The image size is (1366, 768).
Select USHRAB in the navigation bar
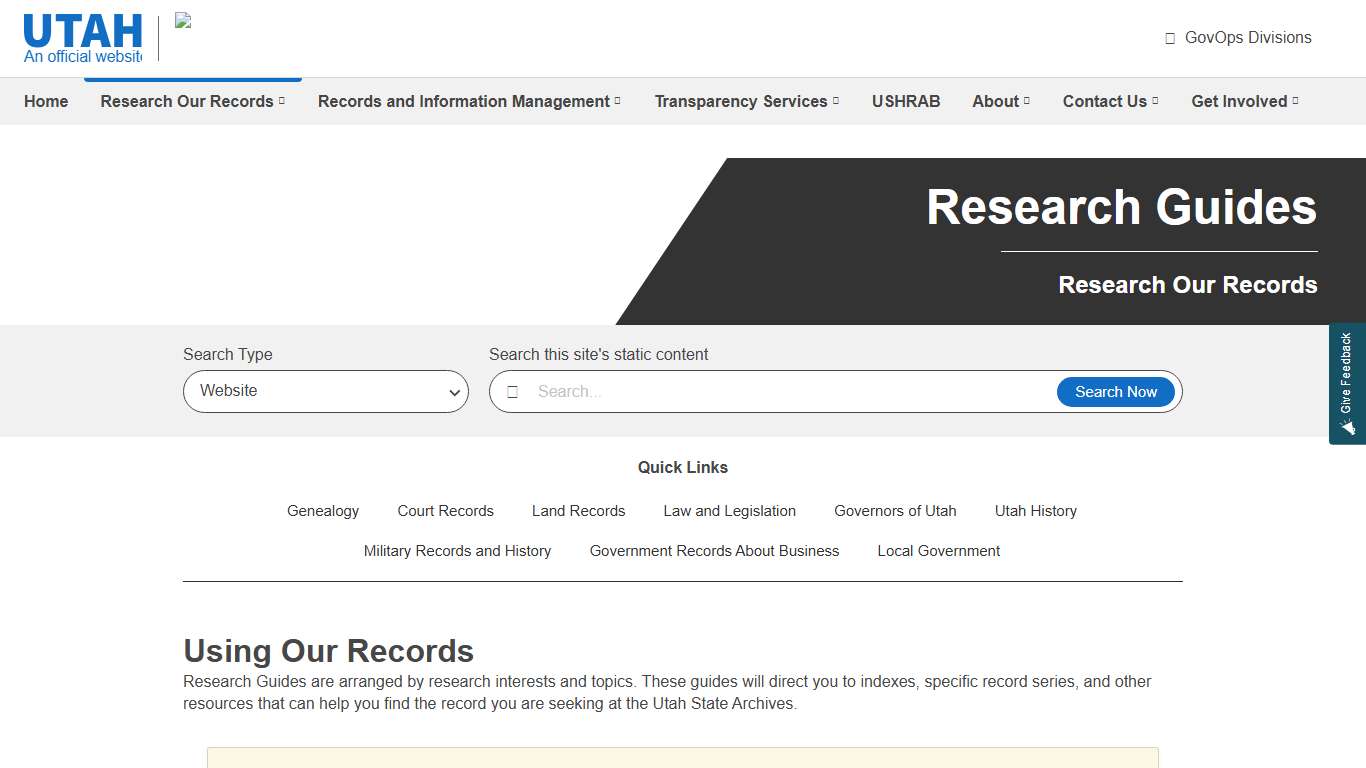[906, 101]
